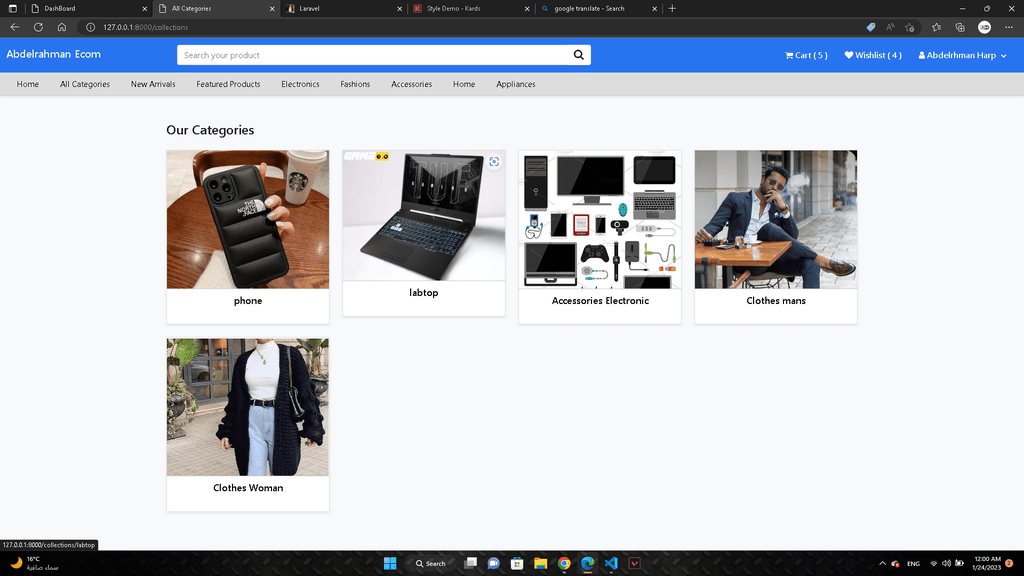1024x576 pixels.
Task: Click the weather widget on the taskbar
Action: coord(35,563)
